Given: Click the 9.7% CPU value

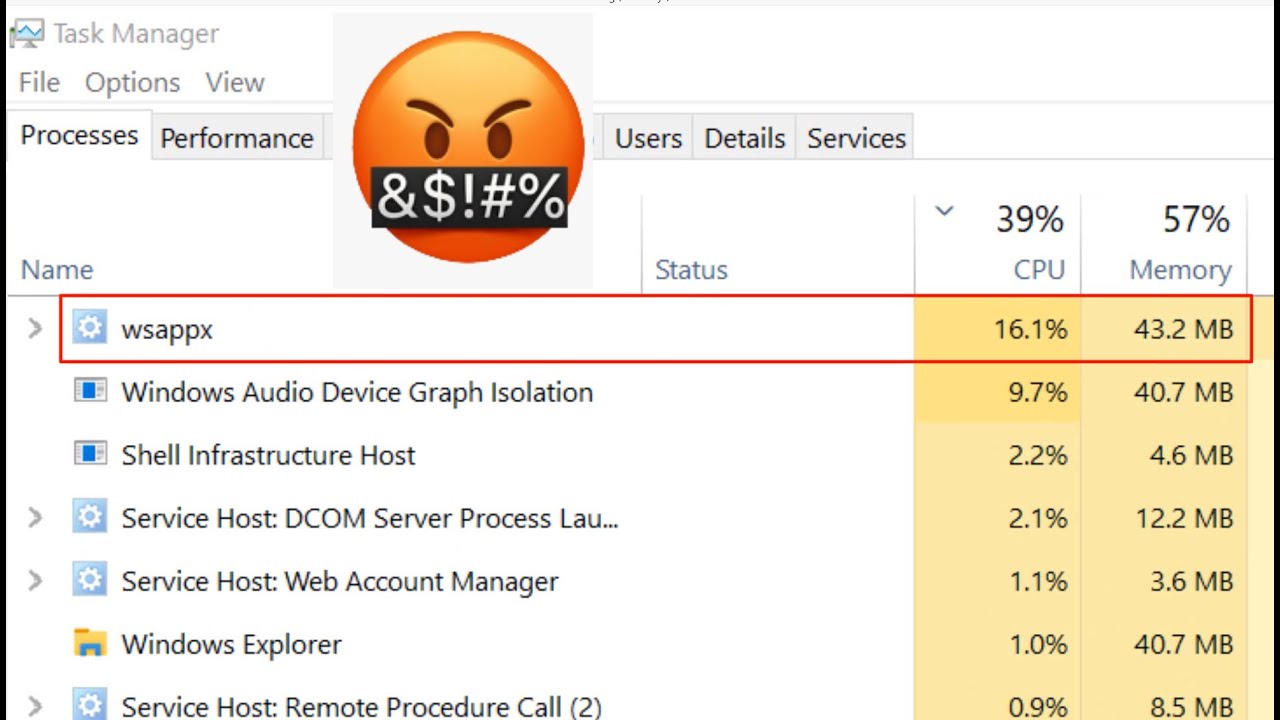Looking at the screenshot, I should point(1037,392).
